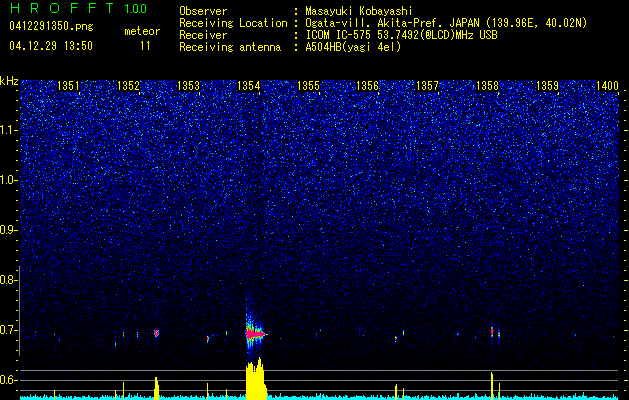Click the 1351 time axis label
This screenshot has height=400, width=629.
tap(68, 86)
